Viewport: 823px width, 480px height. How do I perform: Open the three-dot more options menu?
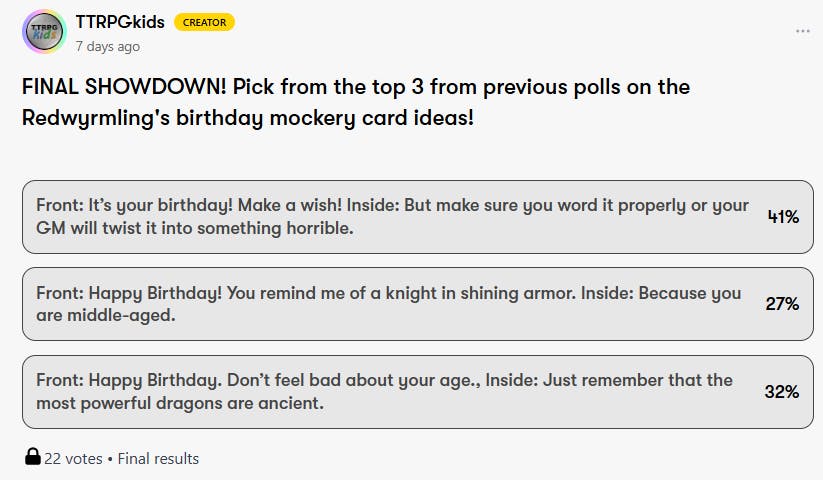802,31
